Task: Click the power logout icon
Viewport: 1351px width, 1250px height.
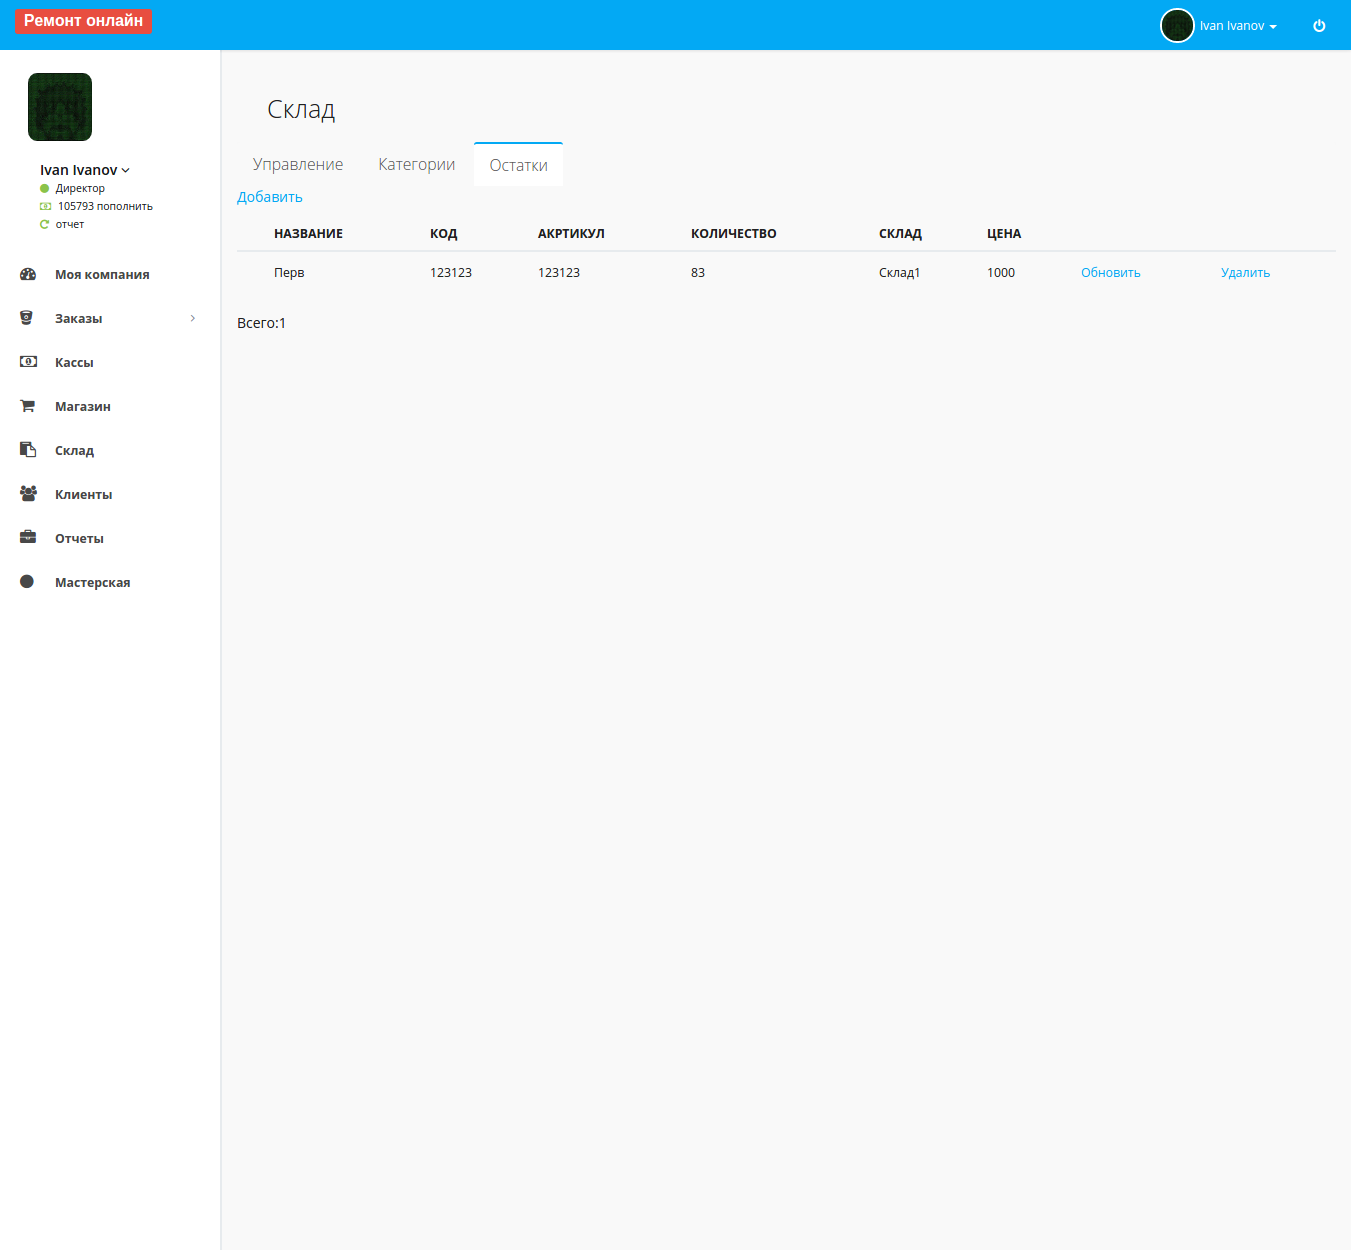Action: tap(1319, 26)
